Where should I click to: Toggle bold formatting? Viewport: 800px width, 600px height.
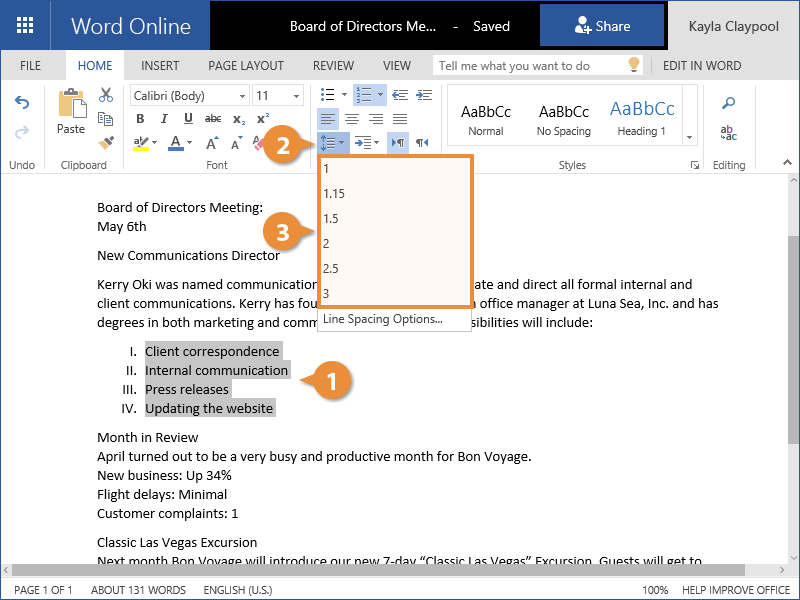pyautogui.click(x=140, y=119)
